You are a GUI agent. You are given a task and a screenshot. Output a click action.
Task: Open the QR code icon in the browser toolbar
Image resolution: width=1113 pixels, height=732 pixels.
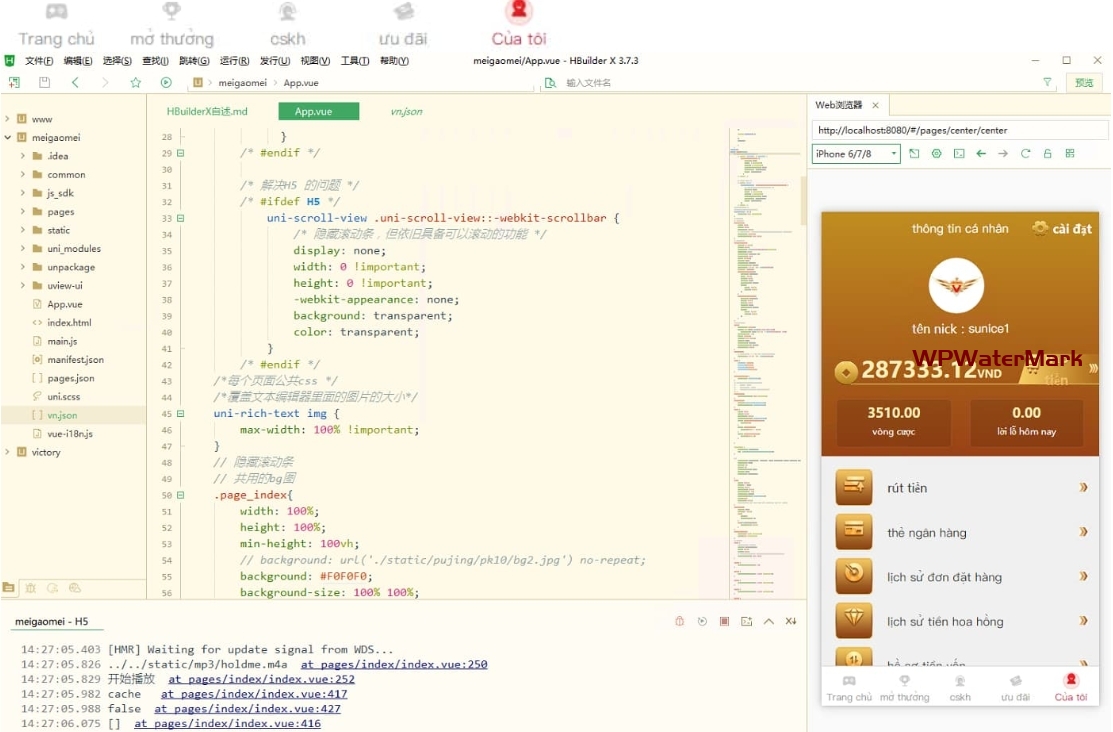pyautogui.click(x=1070, y=154)
